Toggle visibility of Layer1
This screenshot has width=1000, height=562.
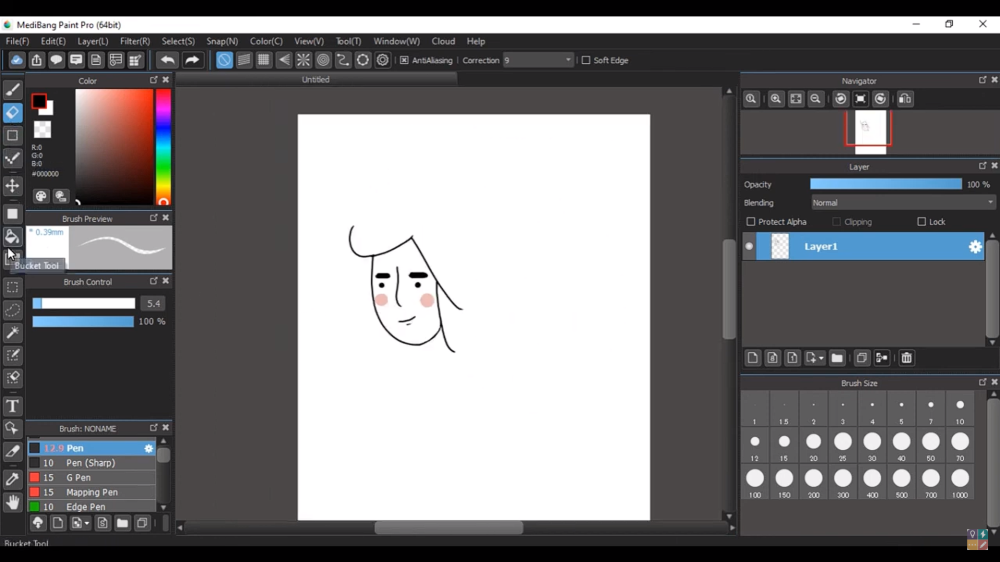749,246
